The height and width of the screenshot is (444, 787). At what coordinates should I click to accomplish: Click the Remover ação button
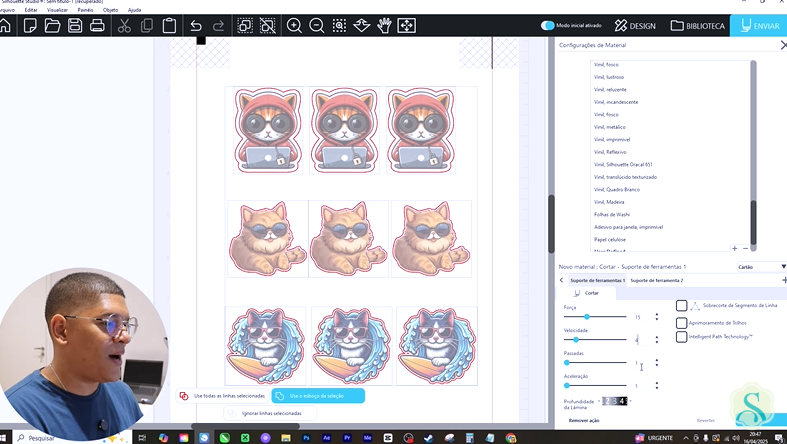click(584, 420)
